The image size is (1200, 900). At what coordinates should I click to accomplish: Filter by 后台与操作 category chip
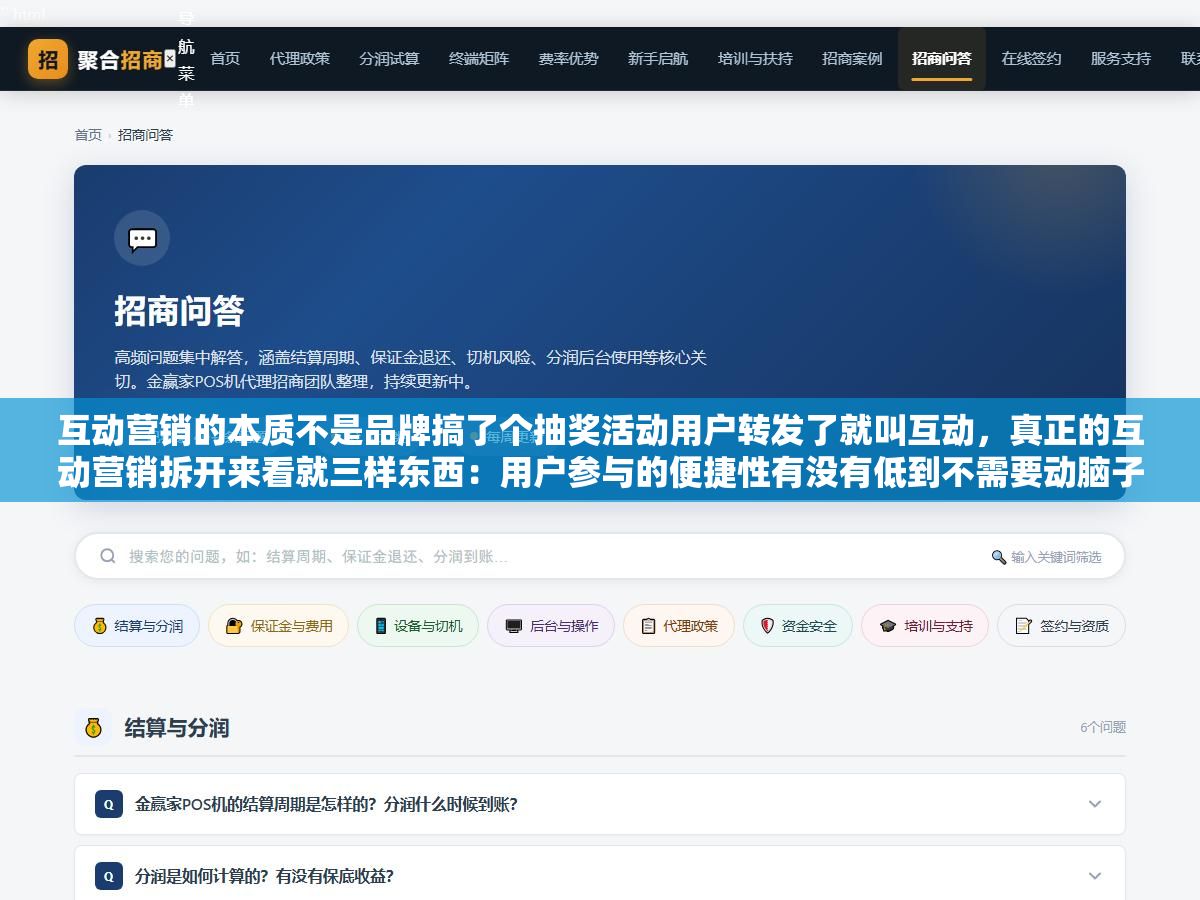[x=551, y=626]
